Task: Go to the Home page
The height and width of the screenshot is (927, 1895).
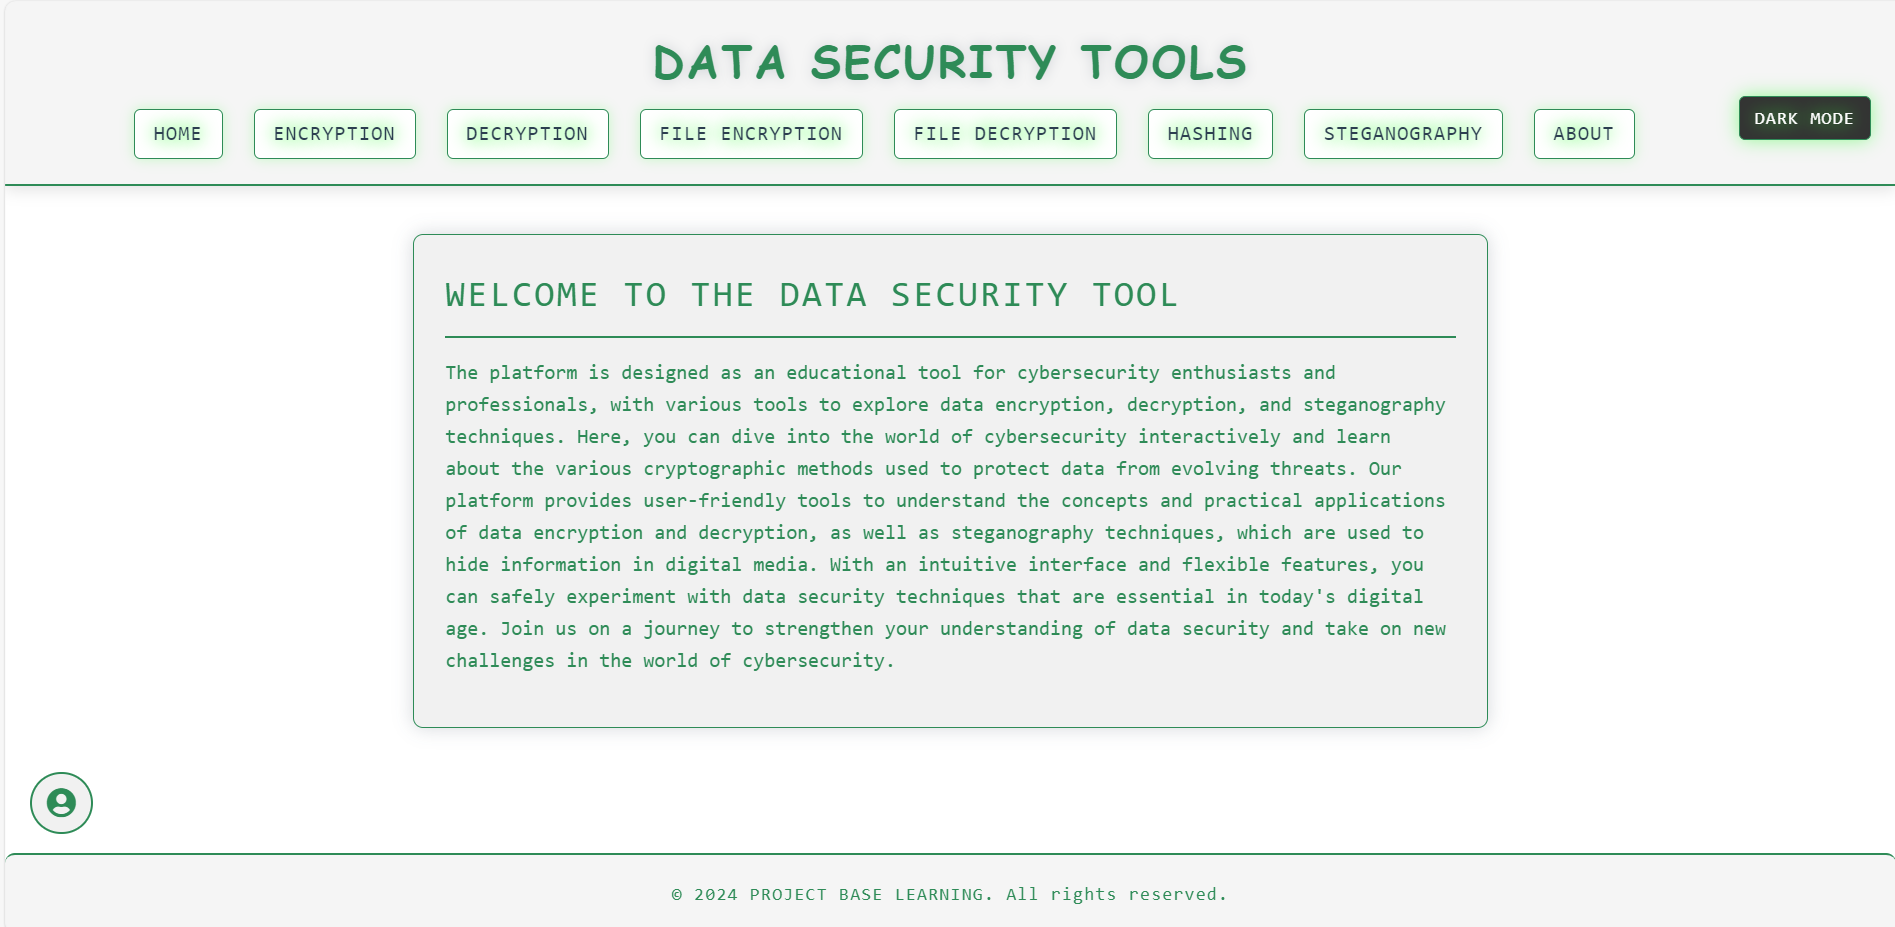Action: [178, 134]
